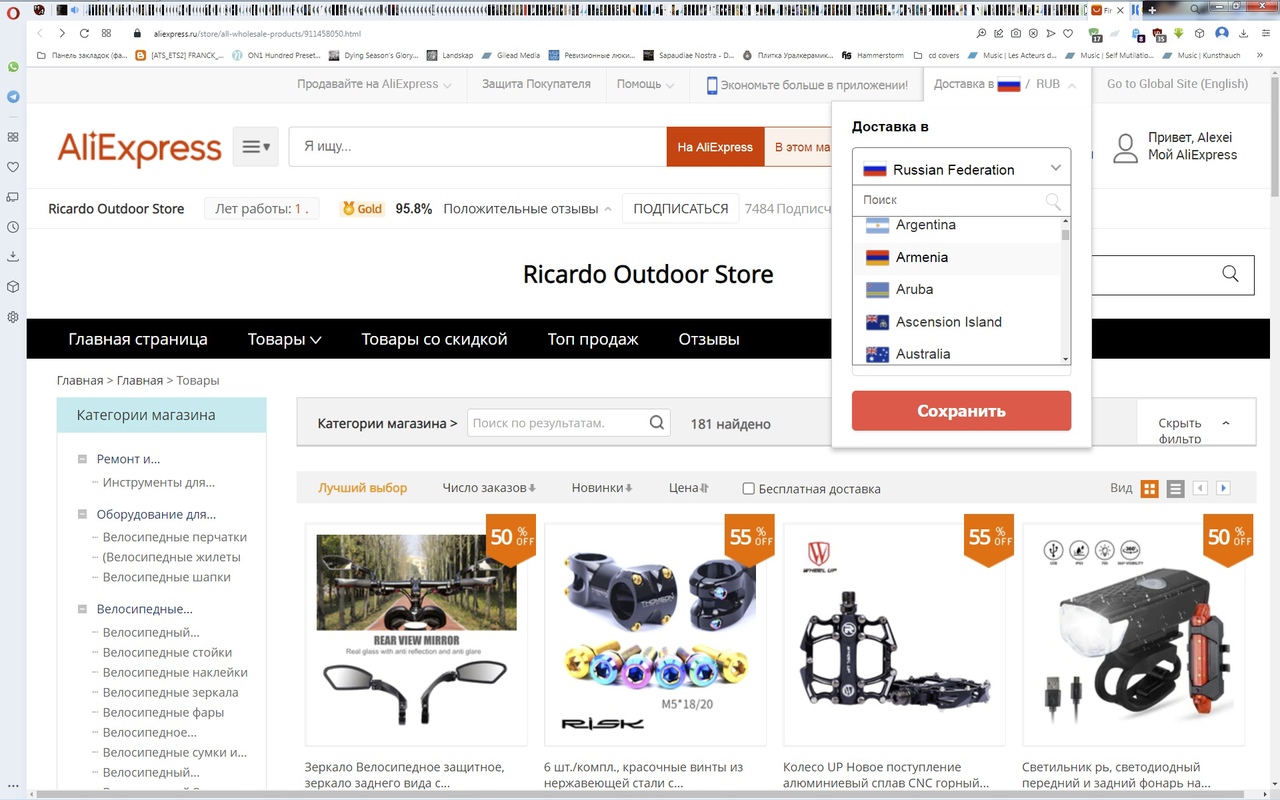Viewport: 1280px width, 800px height.
Task: Open the Russian Federation country dropdown
Action: 961,168
